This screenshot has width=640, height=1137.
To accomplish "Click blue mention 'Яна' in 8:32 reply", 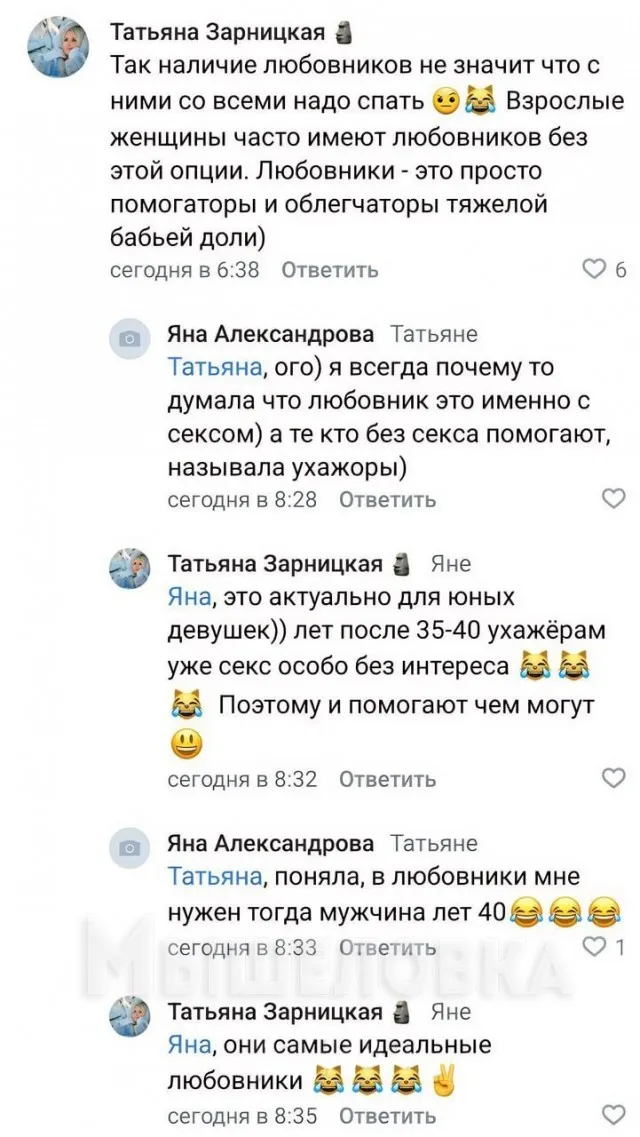I will coord(189,597).
